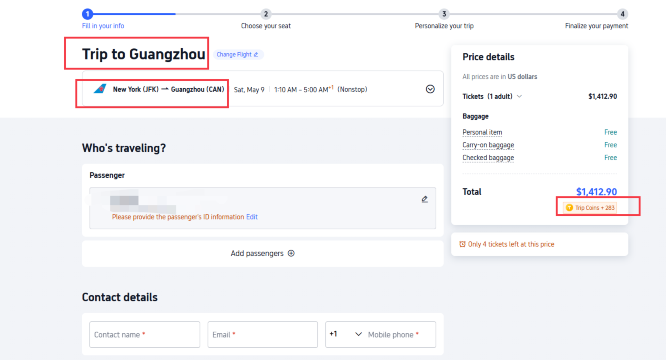This screenshot has width=666, height=360.
Task: Click Add passengers button
Action: pyautogui.click(x=262, y=253)
